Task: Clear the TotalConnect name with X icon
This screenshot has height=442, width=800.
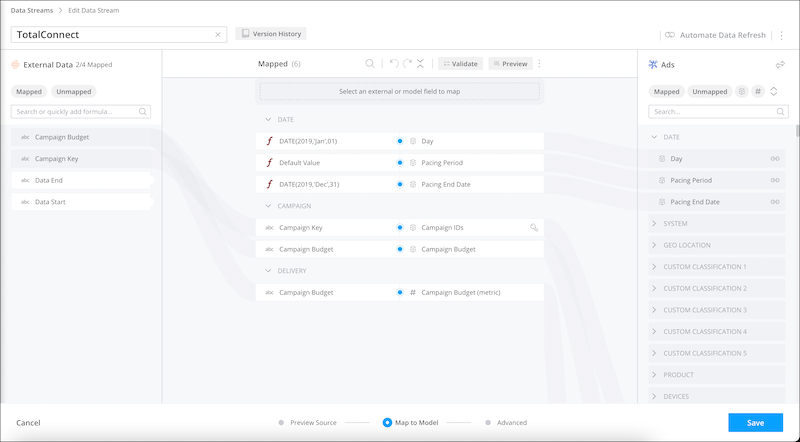Action: pyautogui.click(x=218, y=35)
